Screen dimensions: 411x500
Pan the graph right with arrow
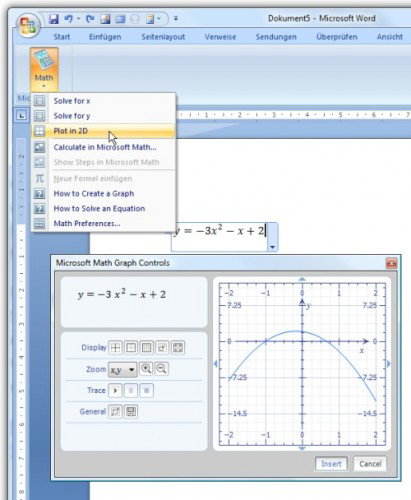coord(388,364)
